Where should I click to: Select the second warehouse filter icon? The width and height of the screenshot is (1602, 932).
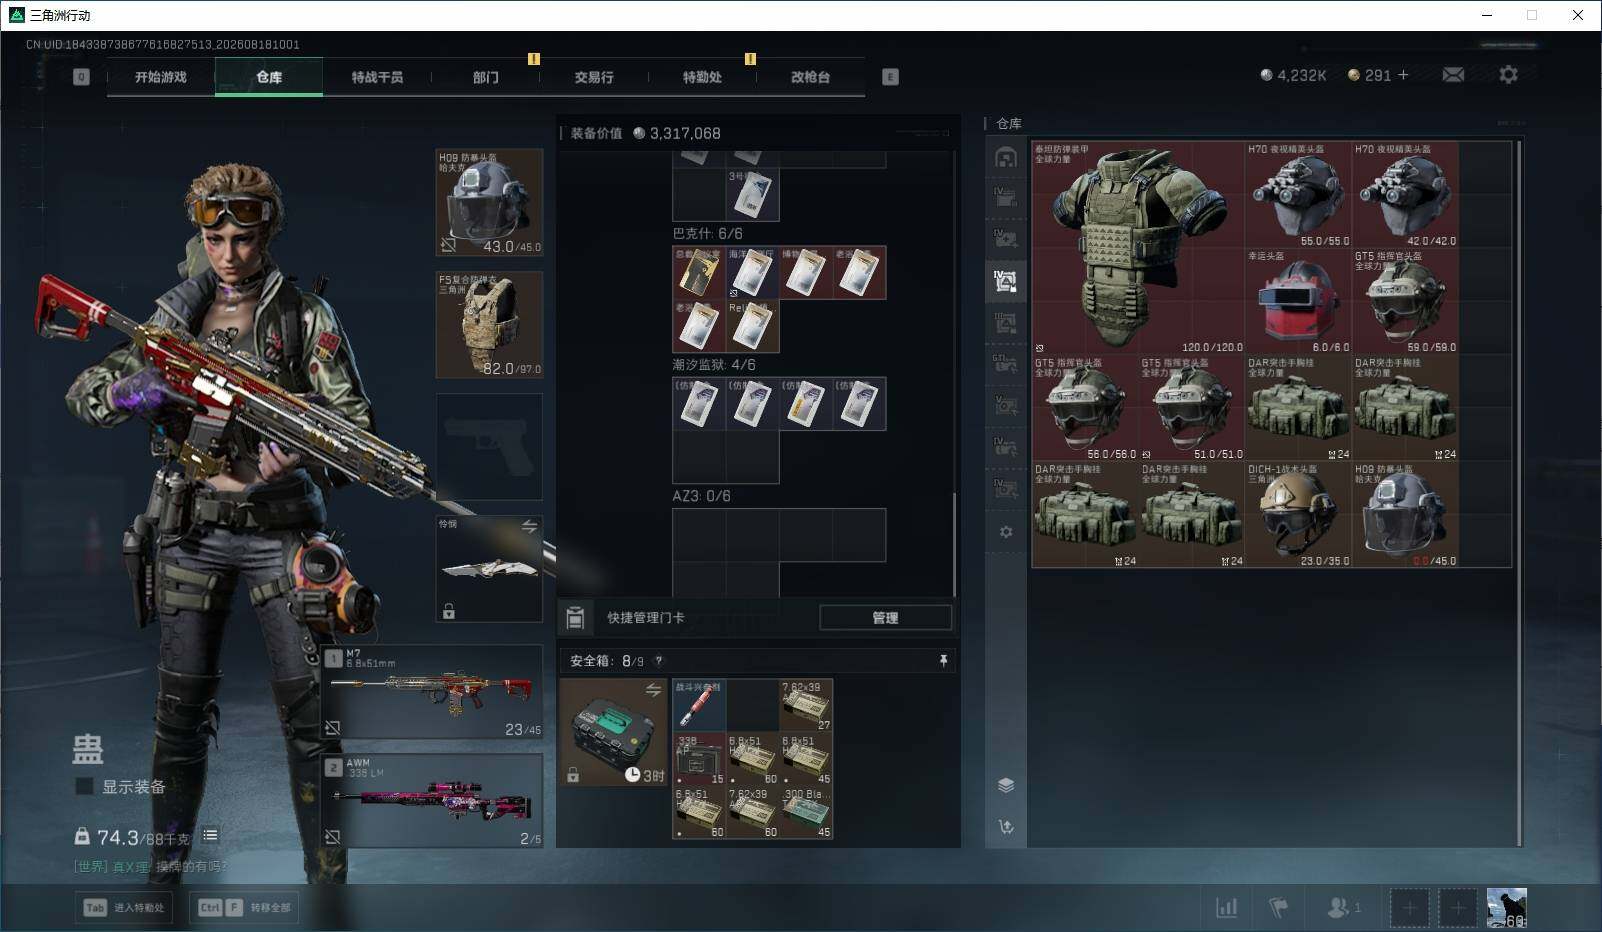pos(1006,197)
